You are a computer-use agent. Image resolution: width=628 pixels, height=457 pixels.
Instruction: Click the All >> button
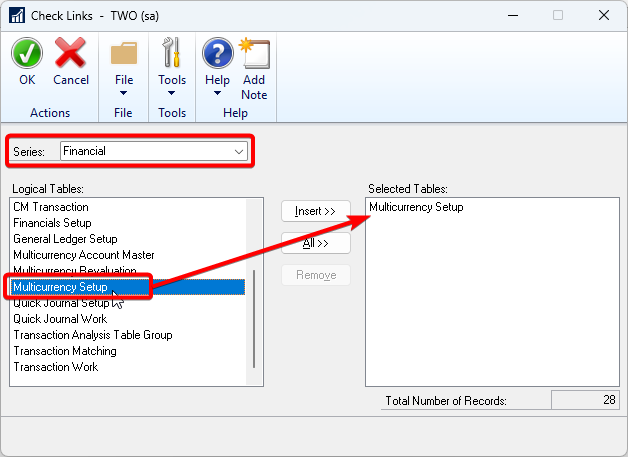click(315, 243)
